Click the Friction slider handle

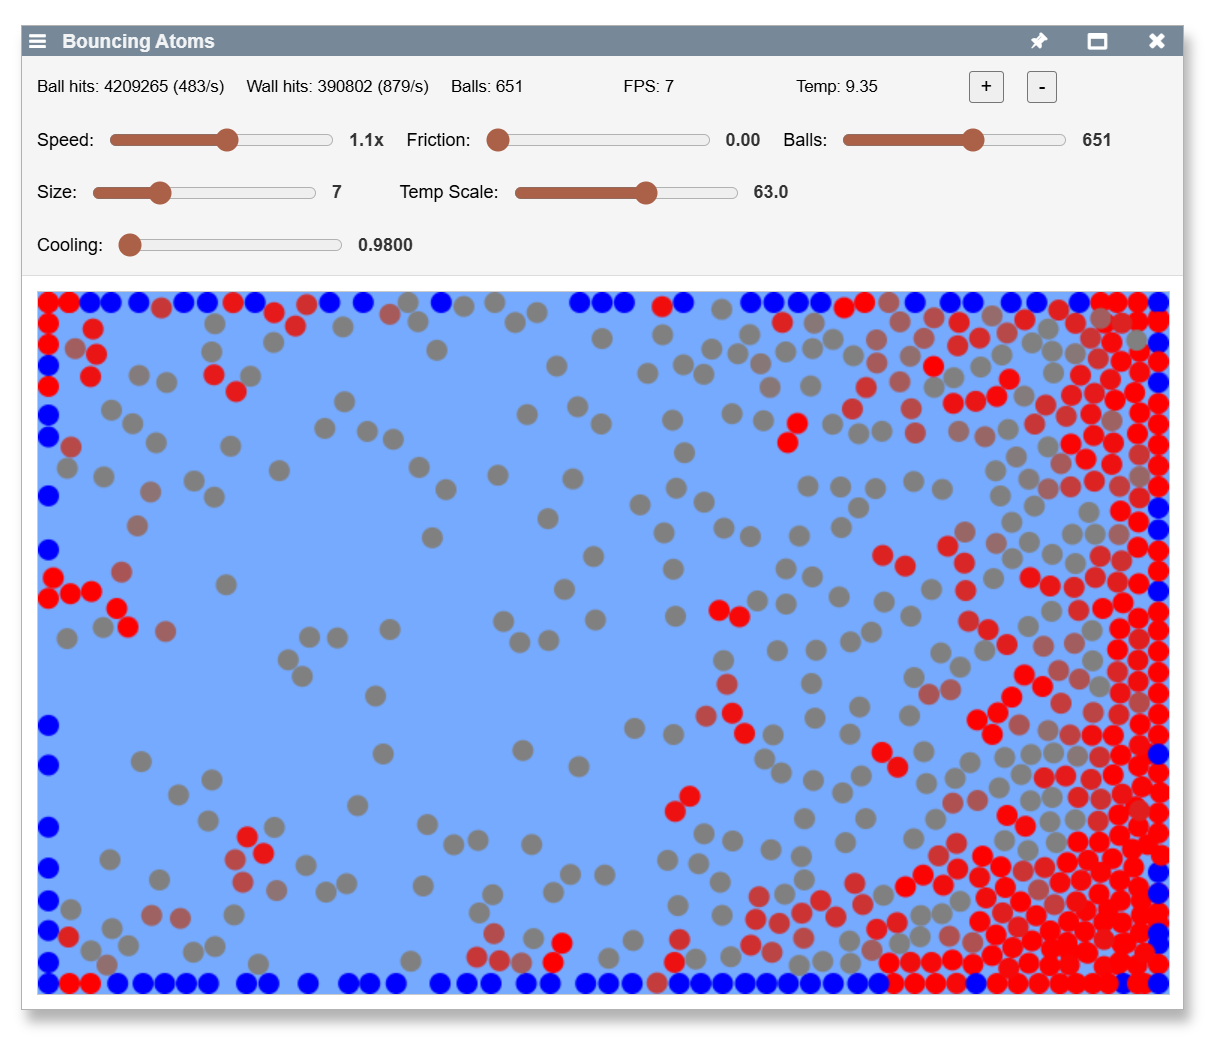pyautogui.click(x=498, y=140)
